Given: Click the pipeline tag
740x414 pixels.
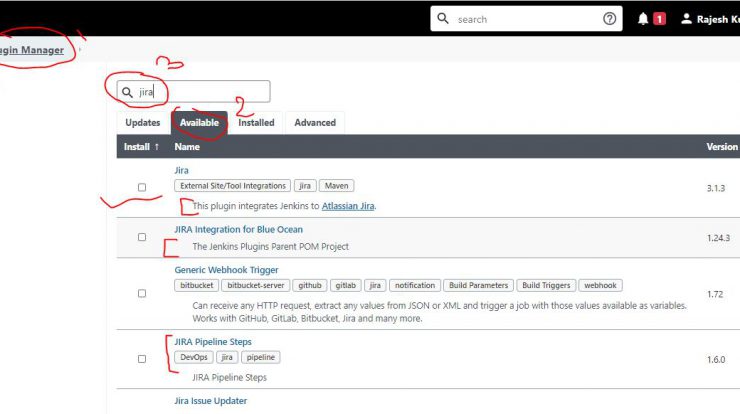Looking at the screenshot, I should coord(261,357).
